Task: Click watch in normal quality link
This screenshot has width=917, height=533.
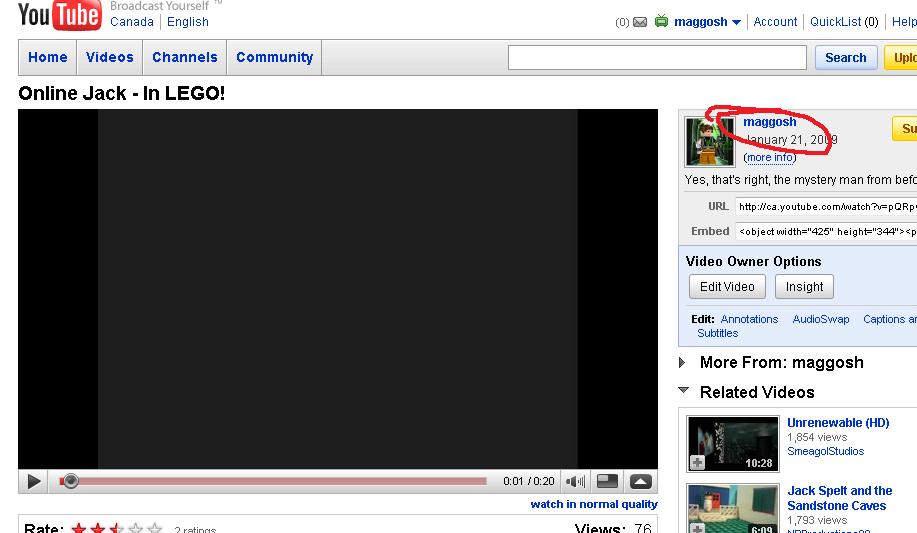Action: [x=594, y=504]
